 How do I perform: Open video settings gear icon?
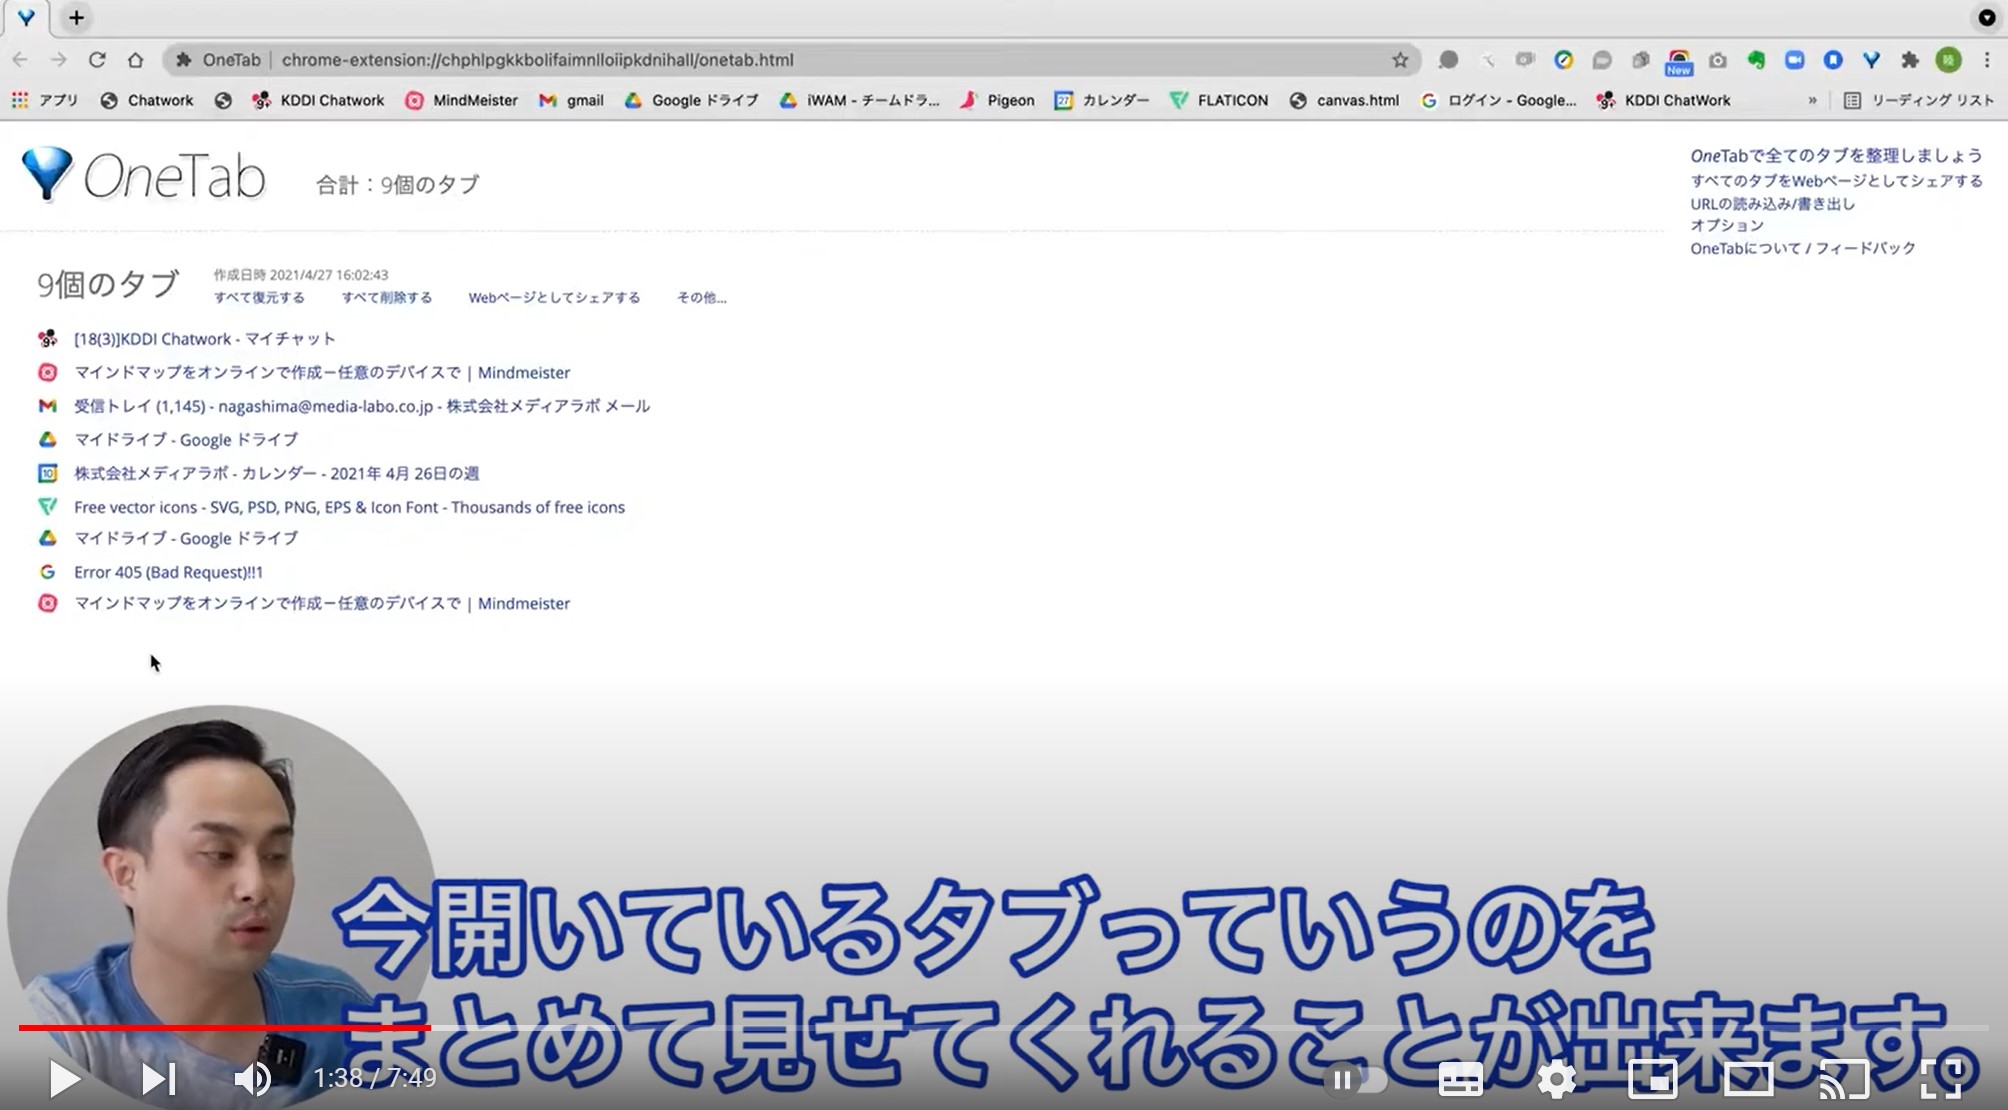[1556, 1080]
